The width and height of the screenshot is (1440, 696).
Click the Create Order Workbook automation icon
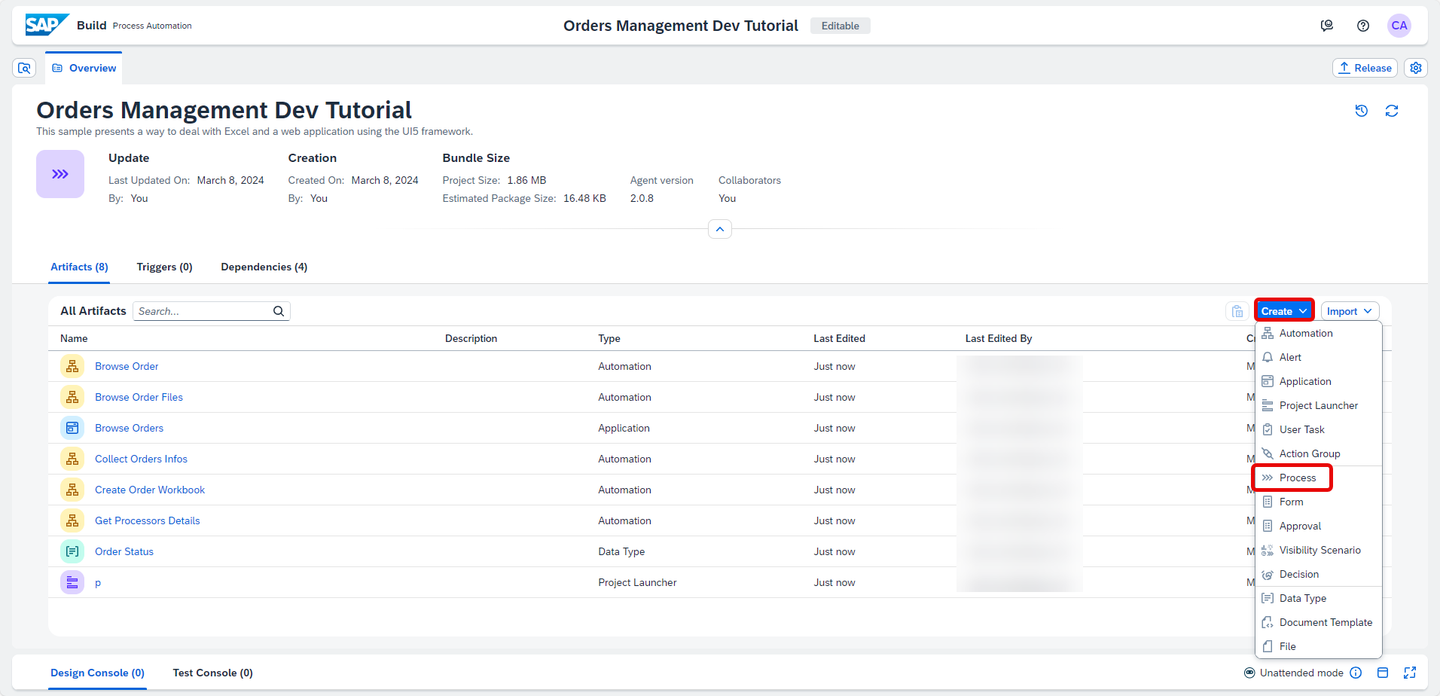(x=72, y=490)
